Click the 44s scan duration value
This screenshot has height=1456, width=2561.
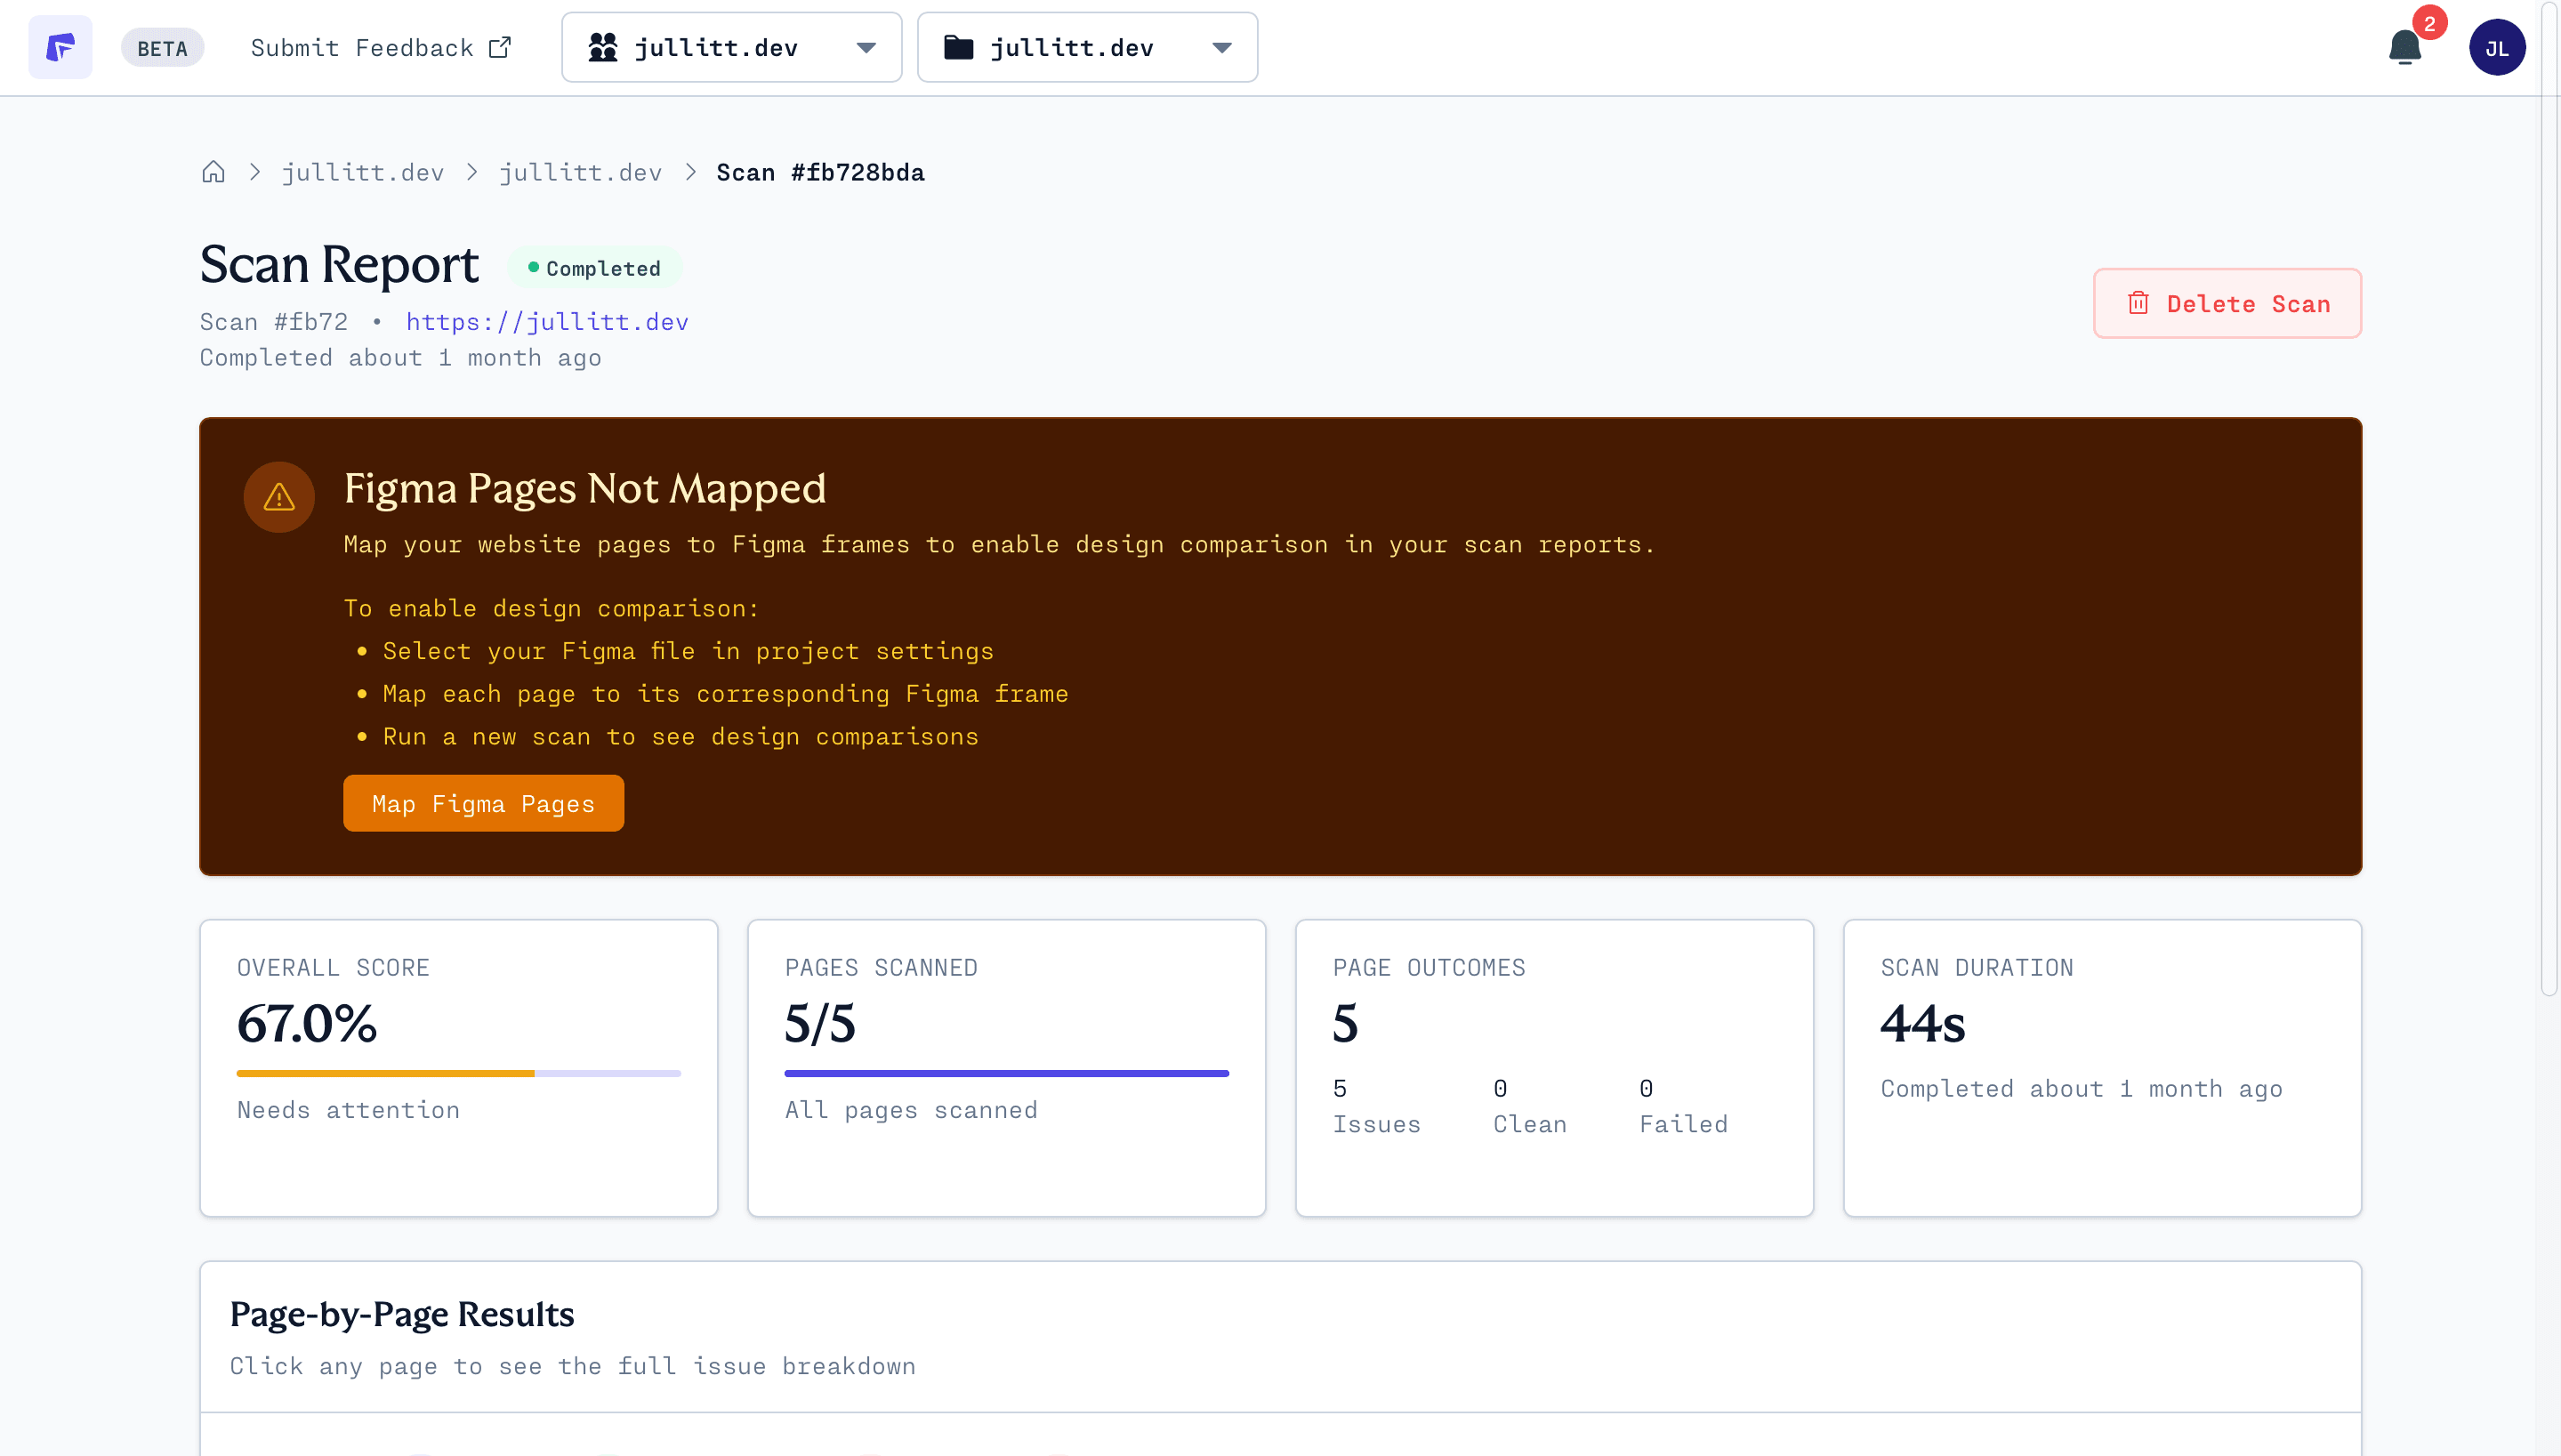(1922, 1023)
